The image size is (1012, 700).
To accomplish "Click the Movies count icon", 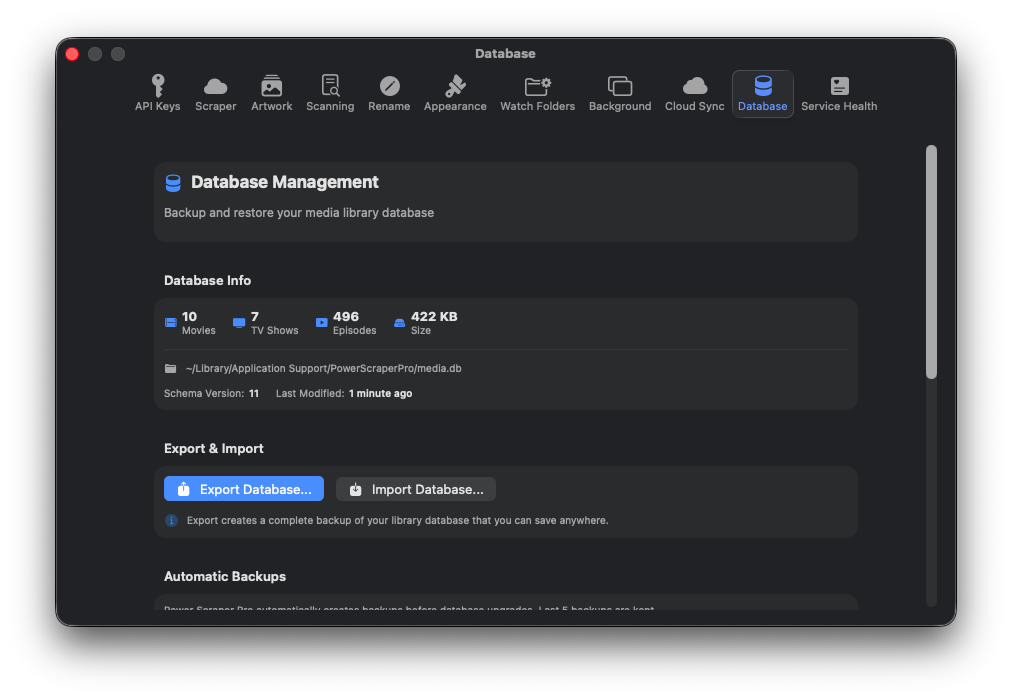I will coord(171,323).
